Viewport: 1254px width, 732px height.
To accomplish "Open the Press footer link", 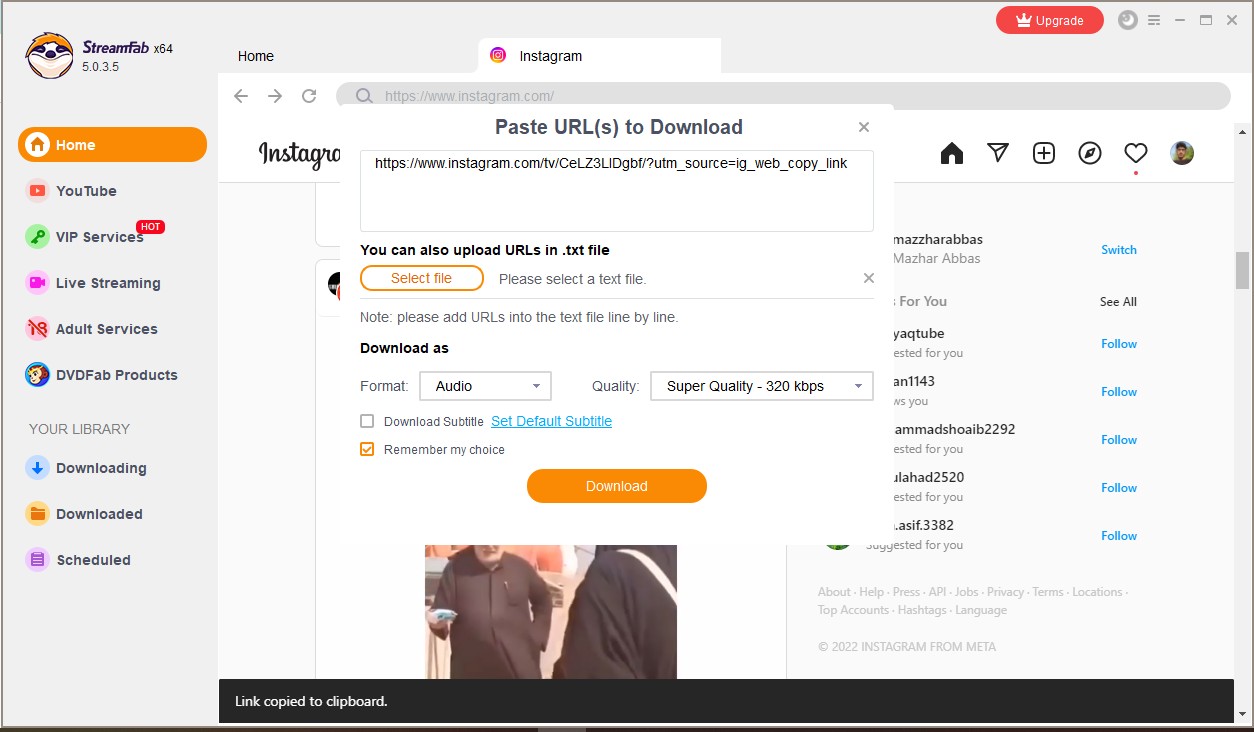I will pyautogui.click(x=906, y=592).
